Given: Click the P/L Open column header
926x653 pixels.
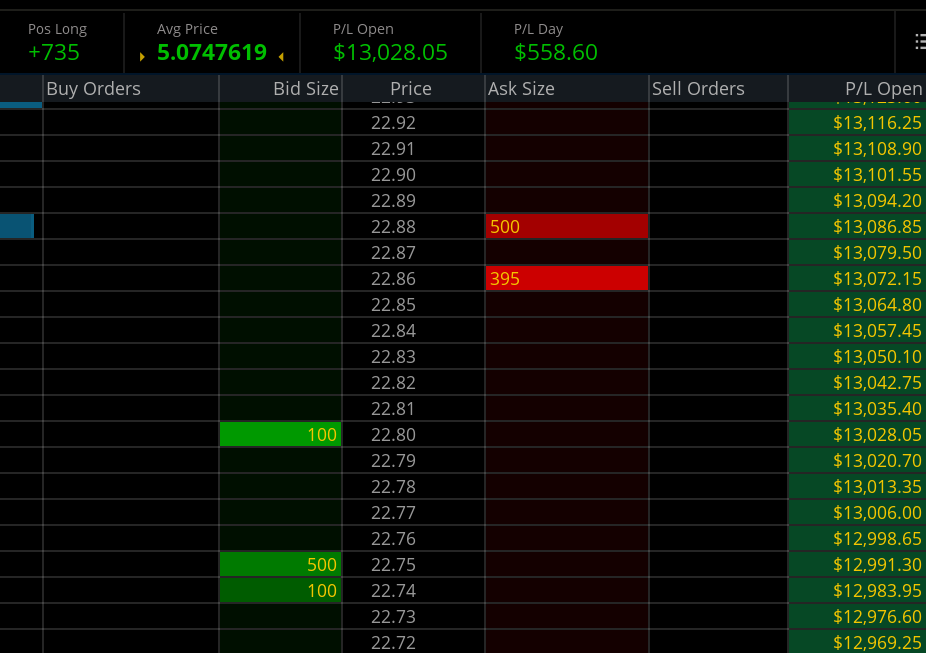Looking at the screenshot, I should click(857, 89).
